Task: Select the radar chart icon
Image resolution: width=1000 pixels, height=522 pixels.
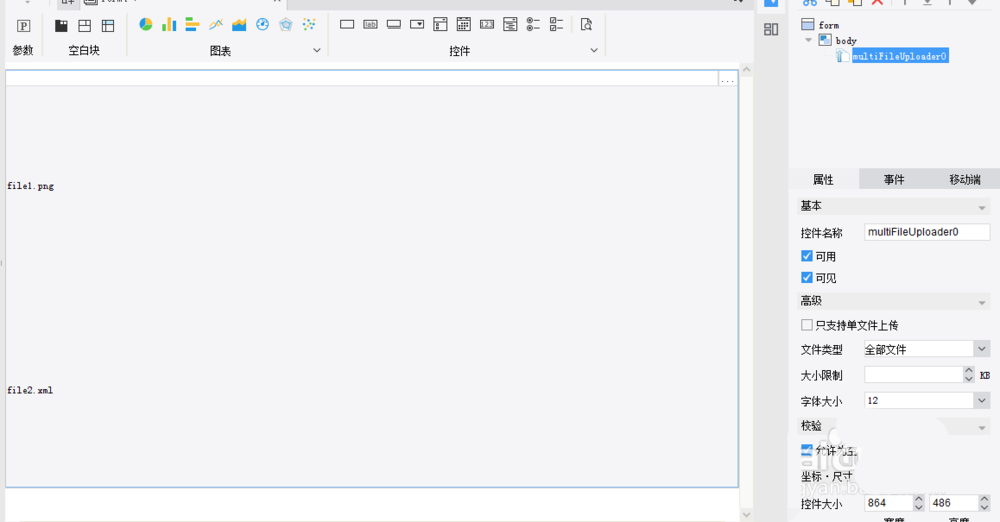Action: coord(286,24)
